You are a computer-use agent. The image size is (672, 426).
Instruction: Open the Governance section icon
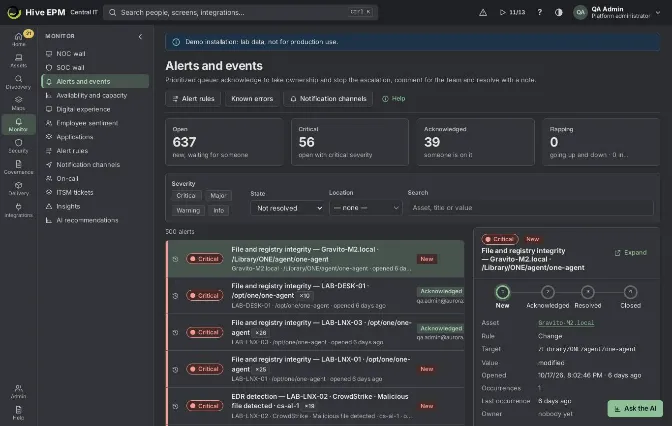coord(18,167)
